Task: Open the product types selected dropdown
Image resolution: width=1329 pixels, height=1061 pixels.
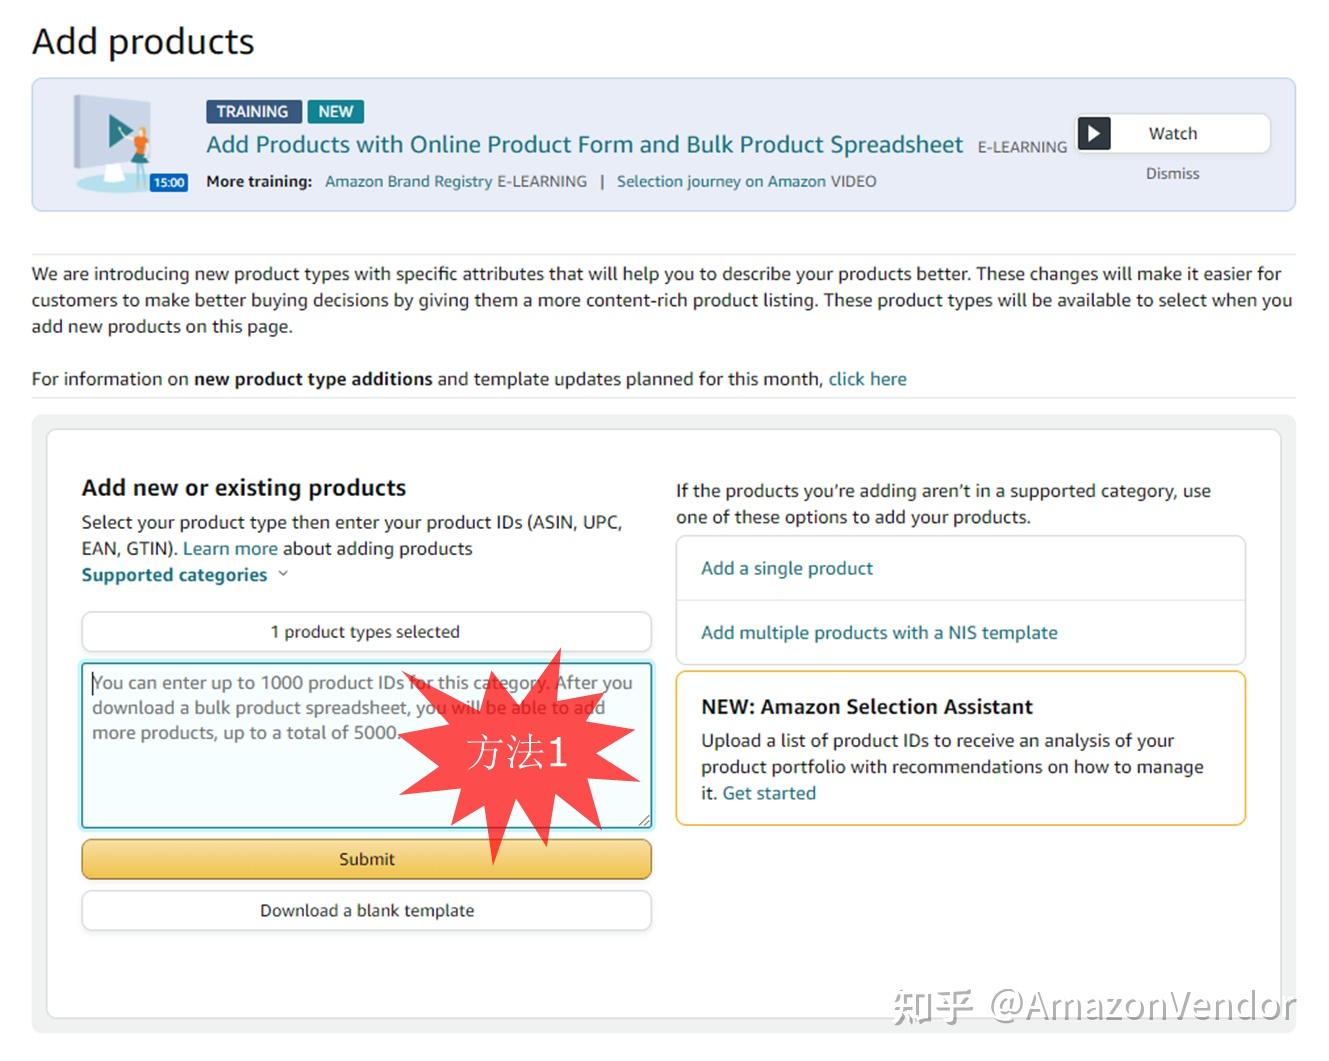Action: tap(366, 631)
